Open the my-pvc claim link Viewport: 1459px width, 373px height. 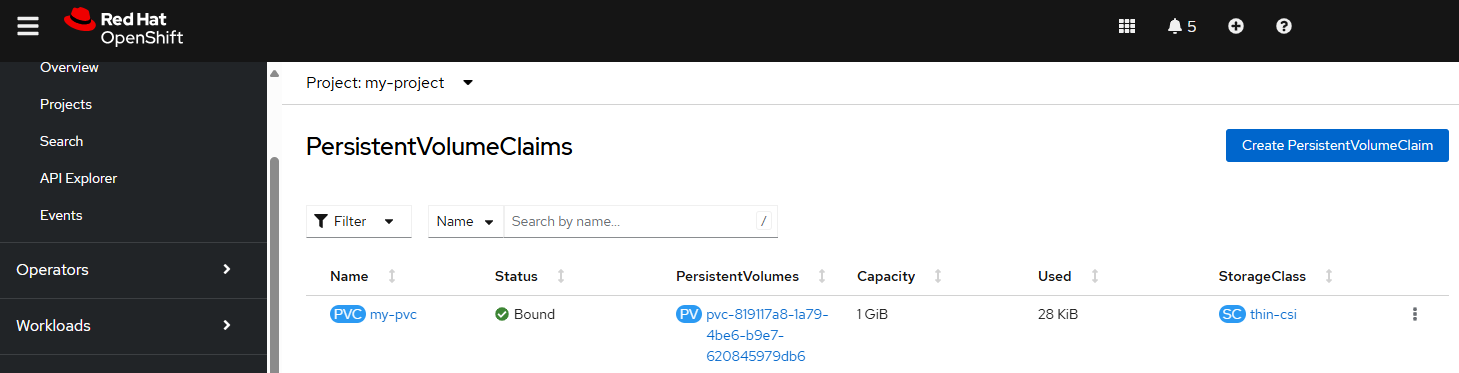pyautogui.click(x=393, y=314)
